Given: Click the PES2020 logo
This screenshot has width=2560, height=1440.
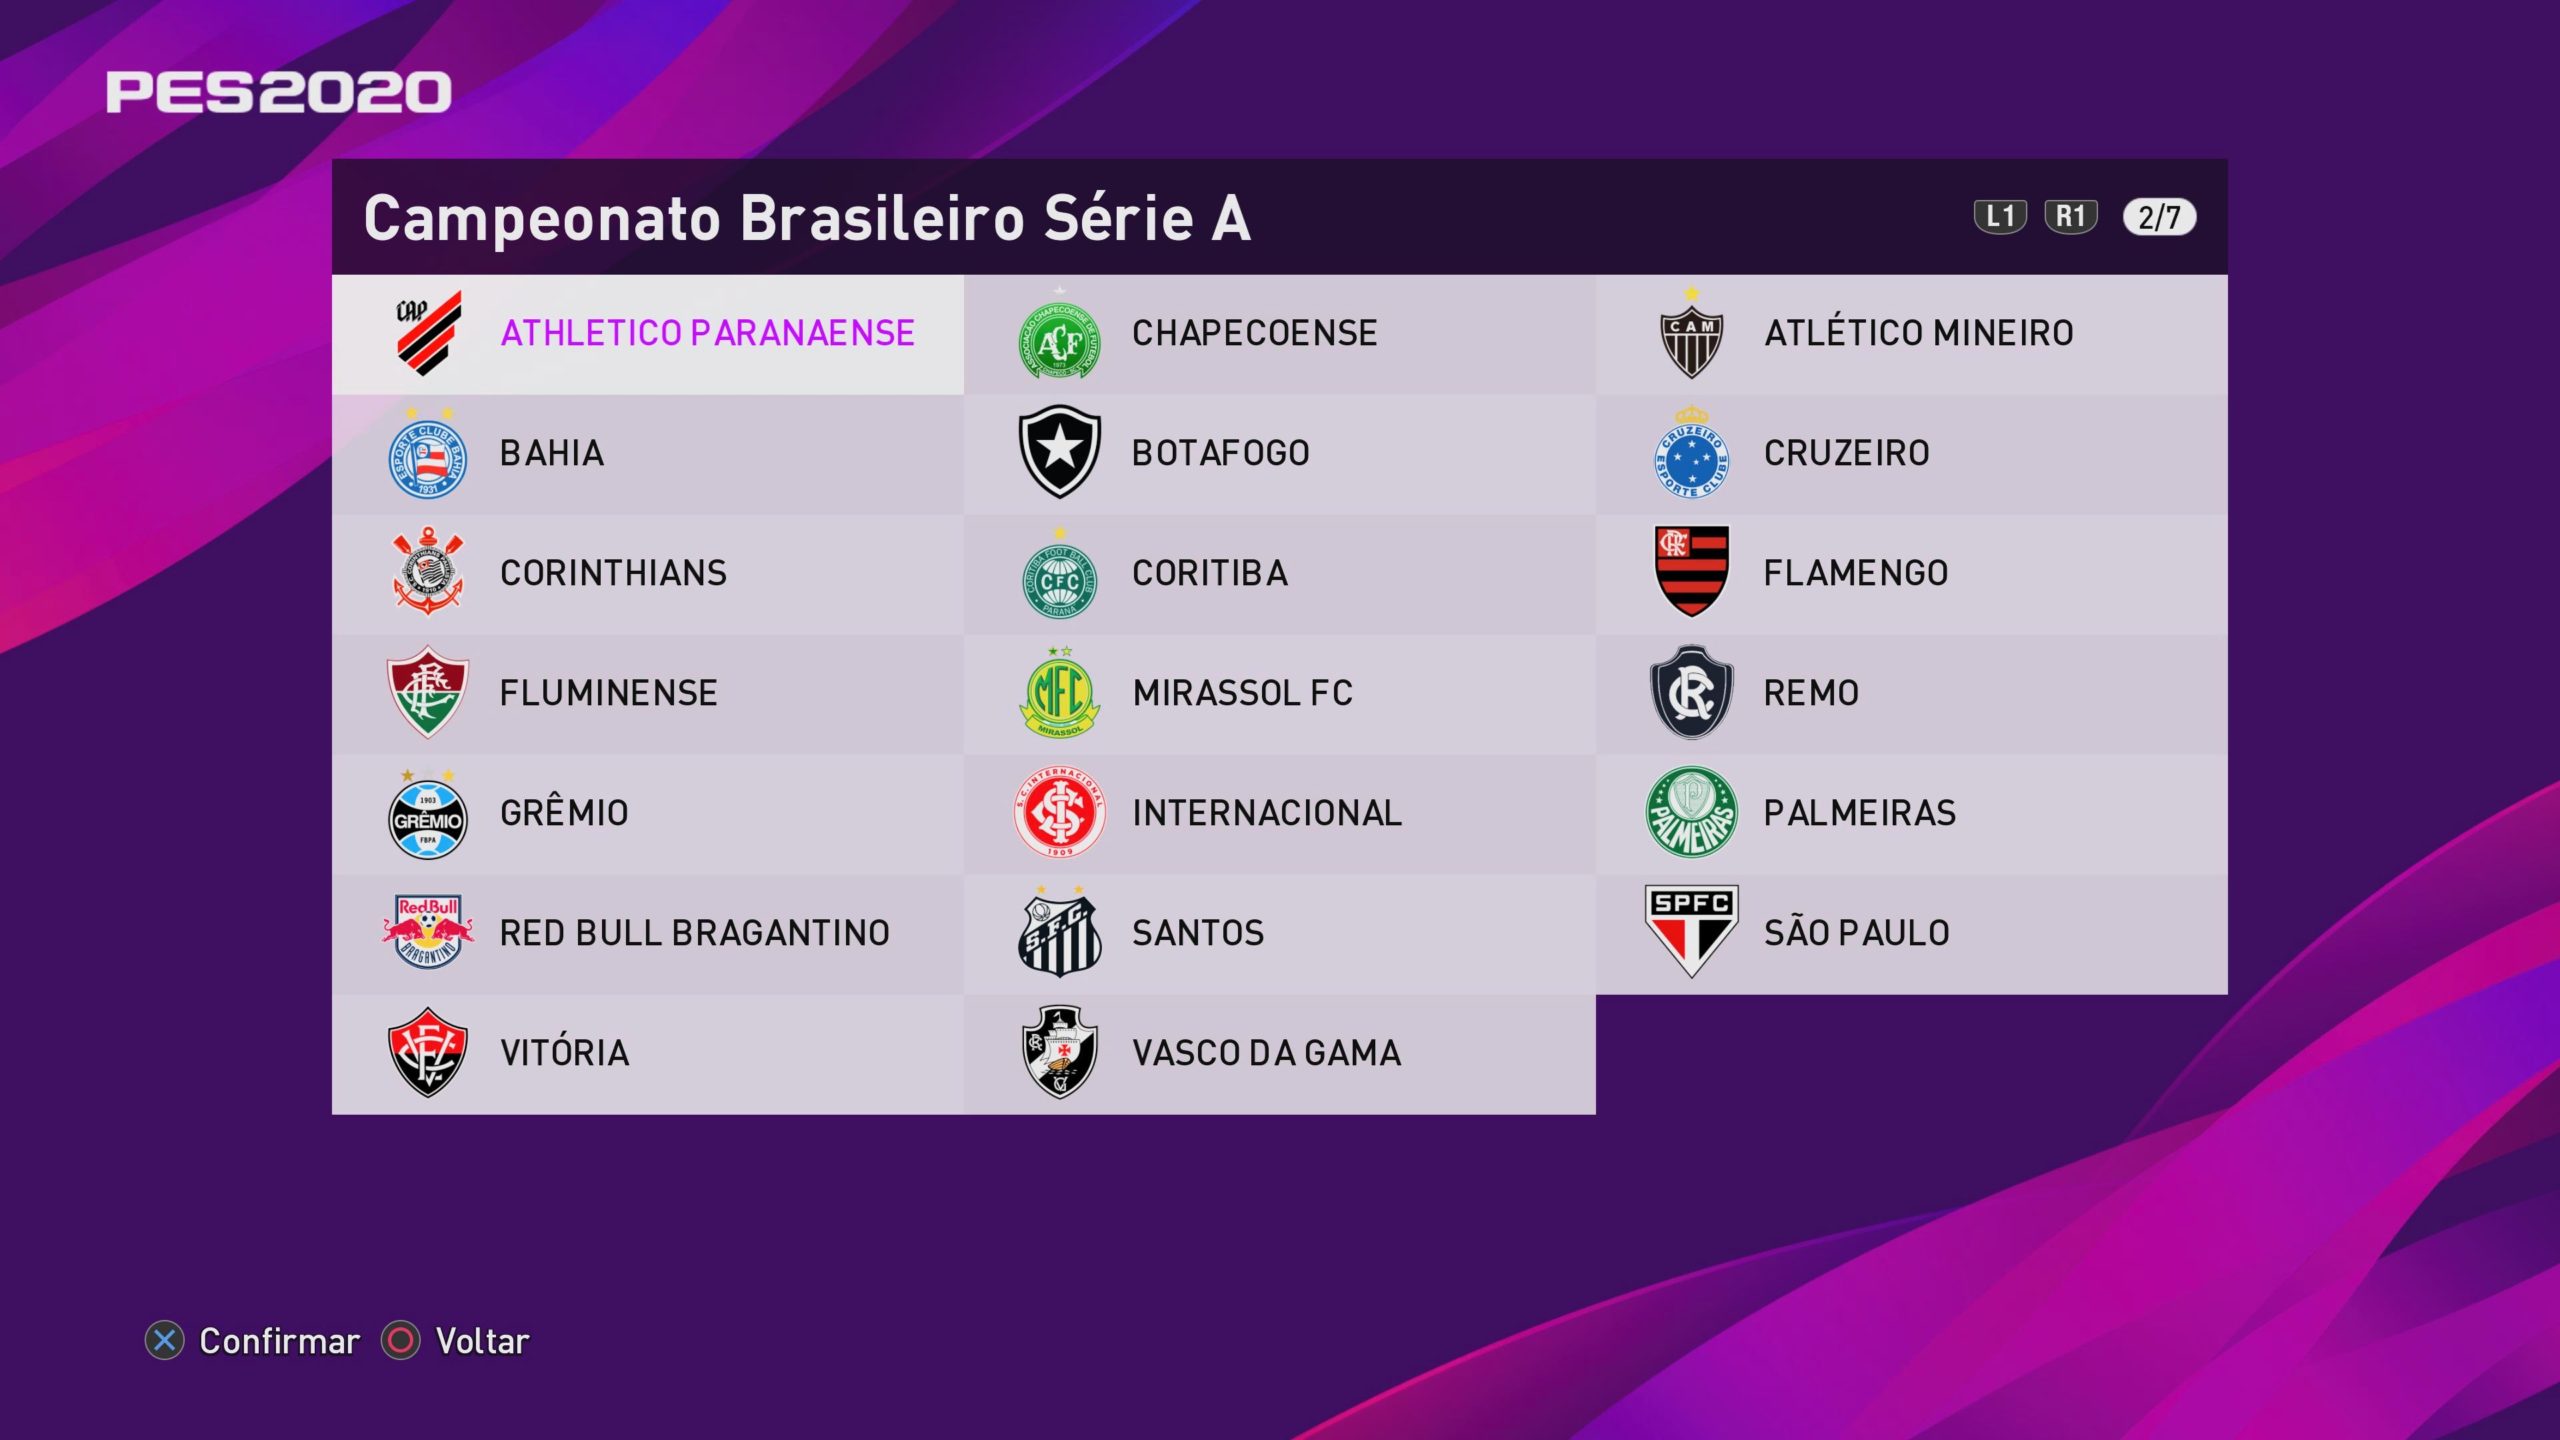Looking at the screenshot, I should [279, 92].
